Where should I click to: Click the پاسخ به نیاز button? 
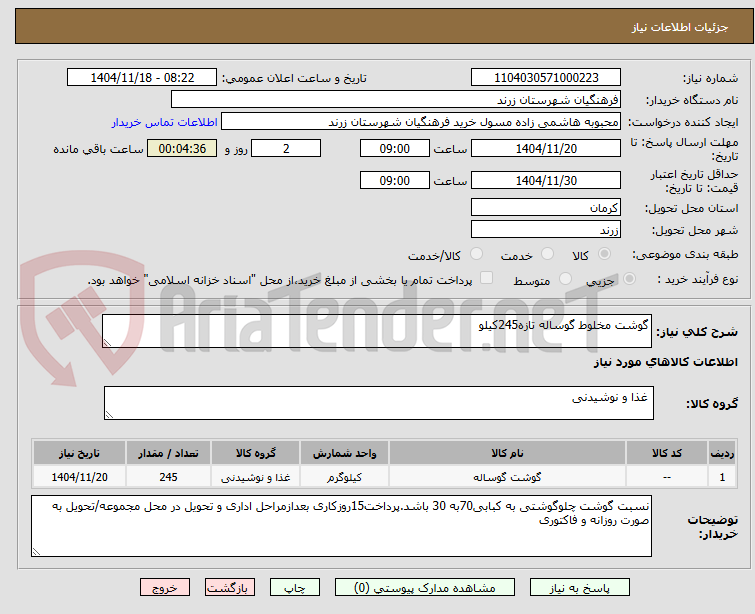pyautogui.click(x=580, y=588)
